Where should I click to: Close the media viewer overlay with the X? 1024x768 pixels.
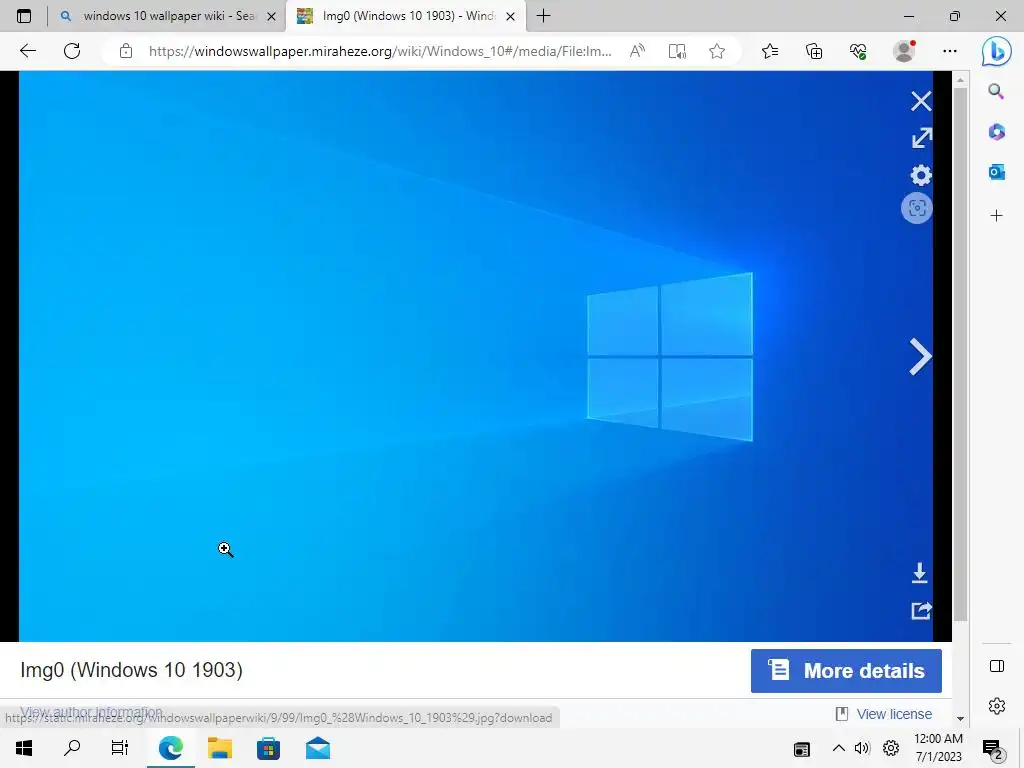921,101
